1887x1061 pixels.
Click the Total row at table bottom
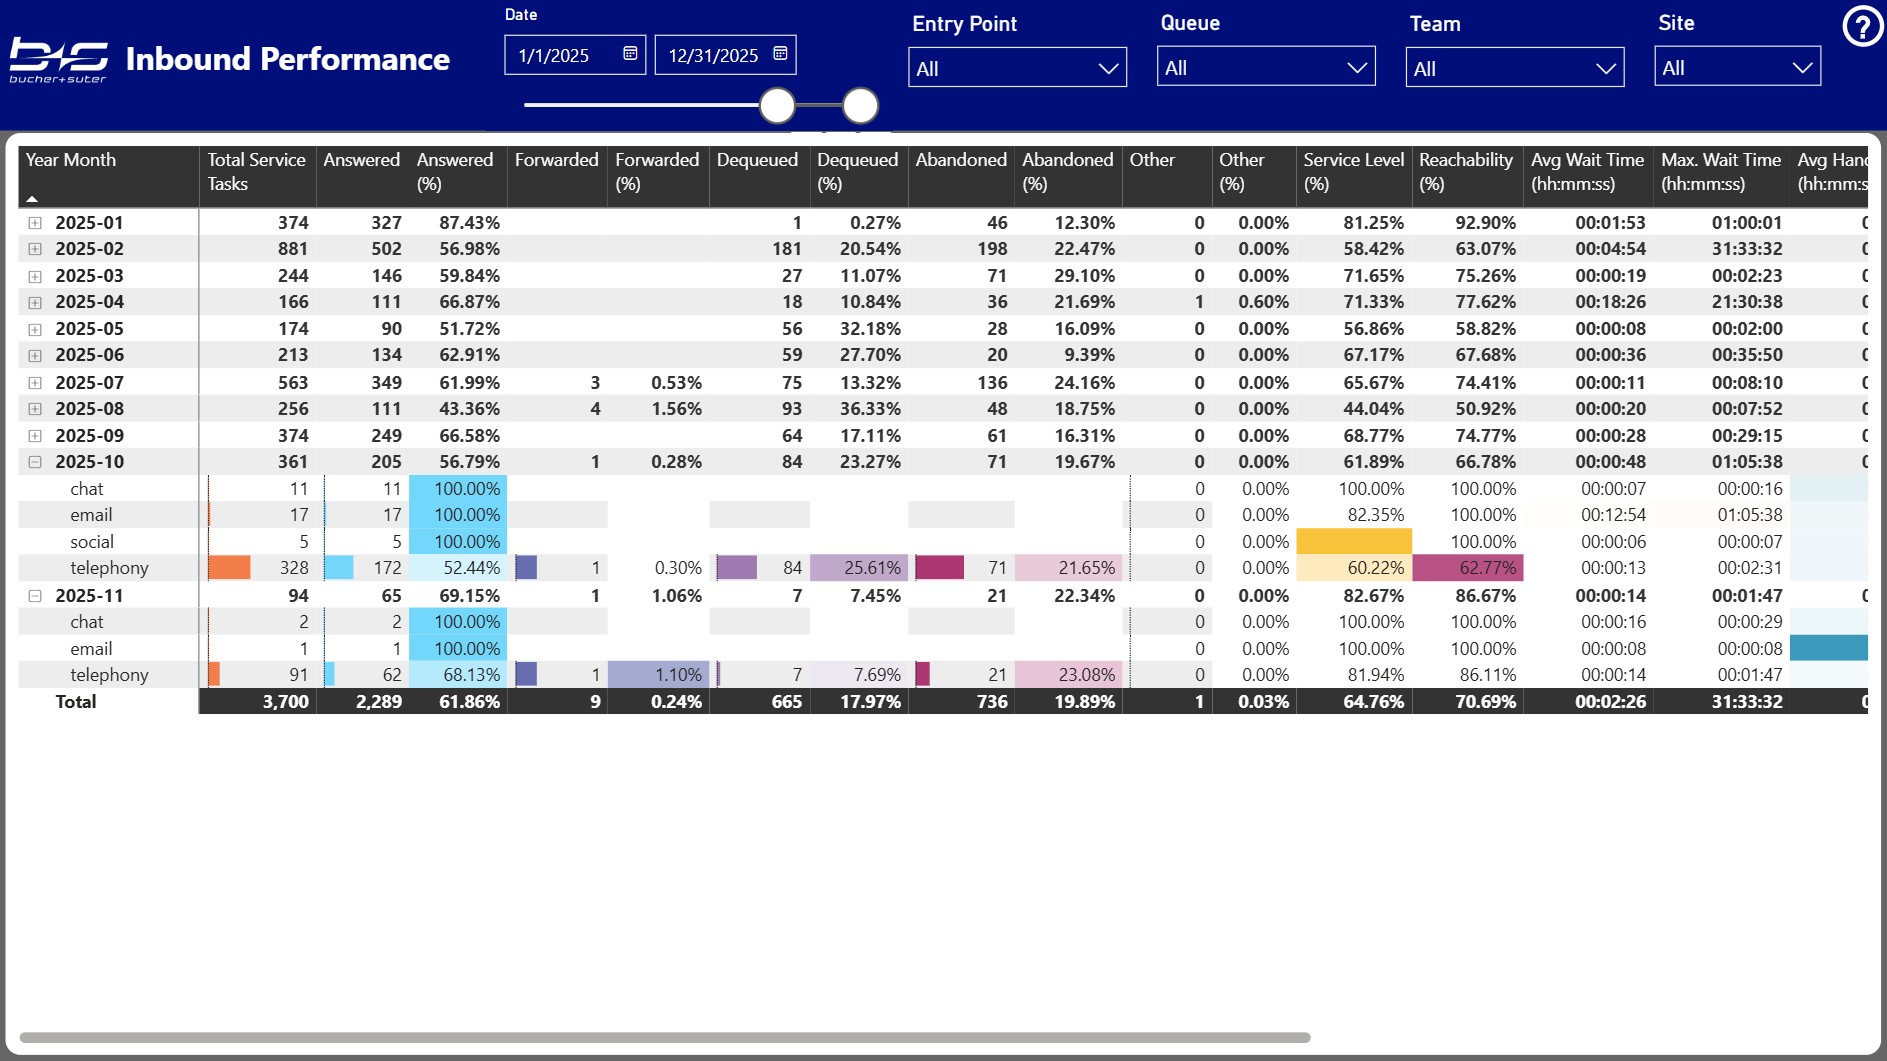coord(76,701)
